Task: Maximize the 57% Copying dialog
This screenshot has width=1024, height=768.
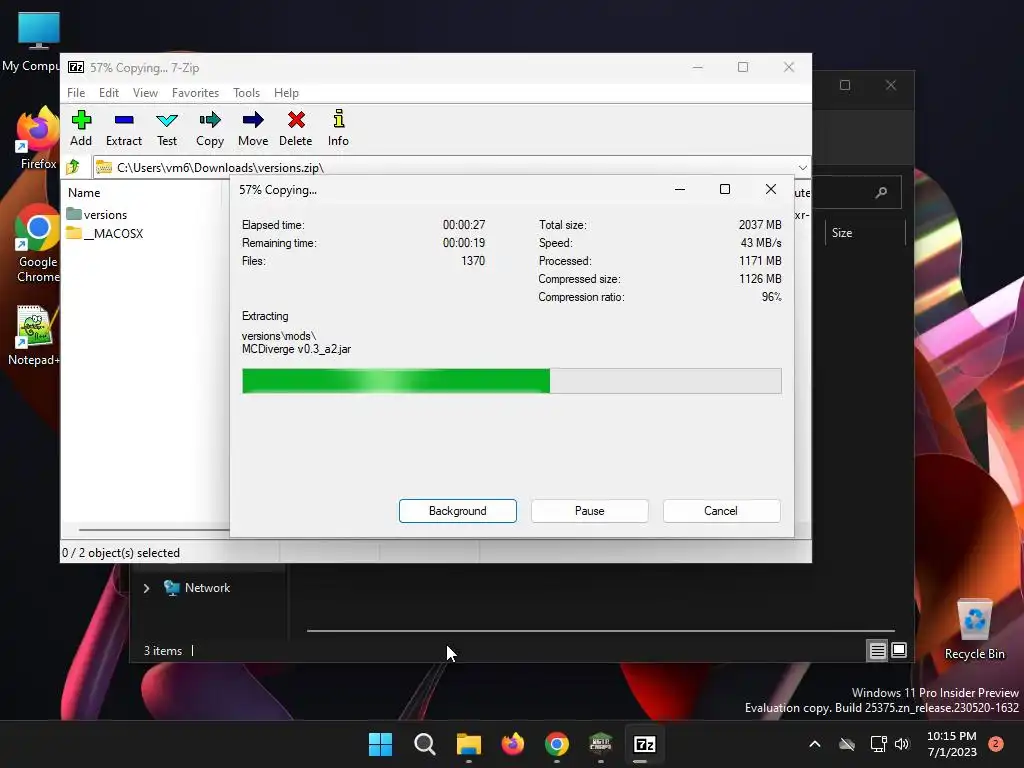Action: tap(725, 189)
